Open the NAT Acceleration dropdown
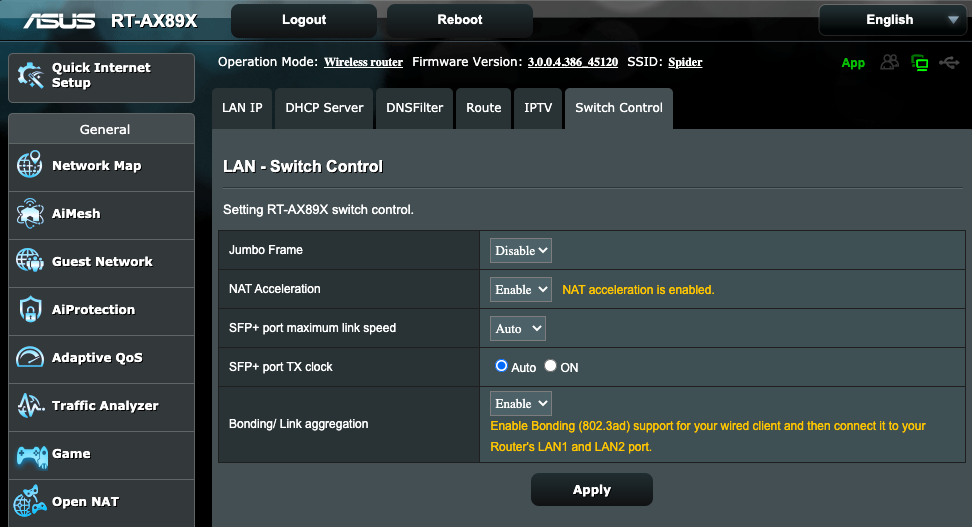972x527 pixels. pos(521,290)
